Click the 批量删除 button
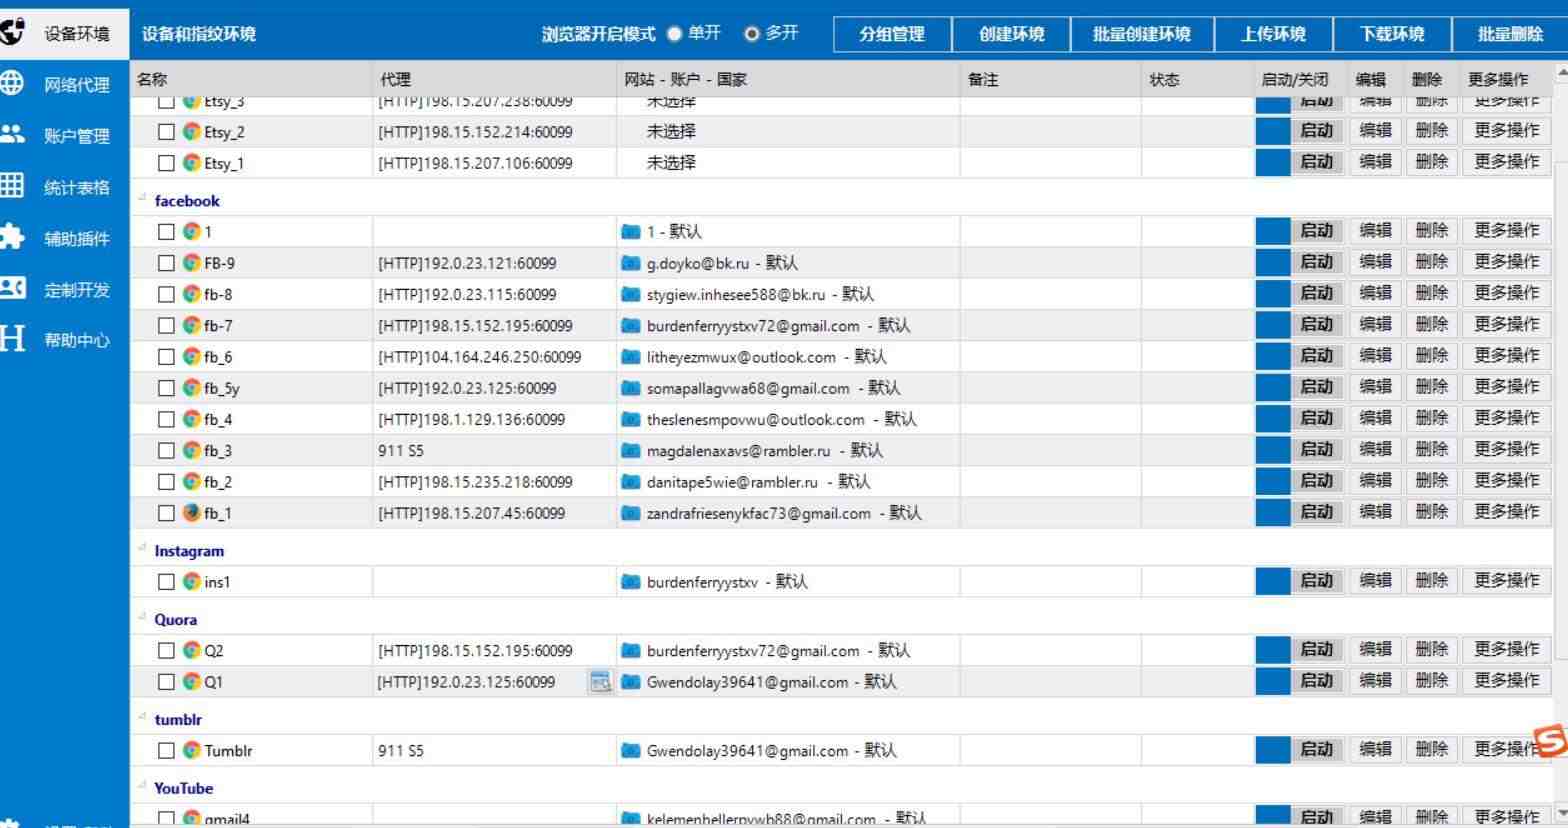Viewport: 1568px width, 828px height. click(x=1510, y=34)
